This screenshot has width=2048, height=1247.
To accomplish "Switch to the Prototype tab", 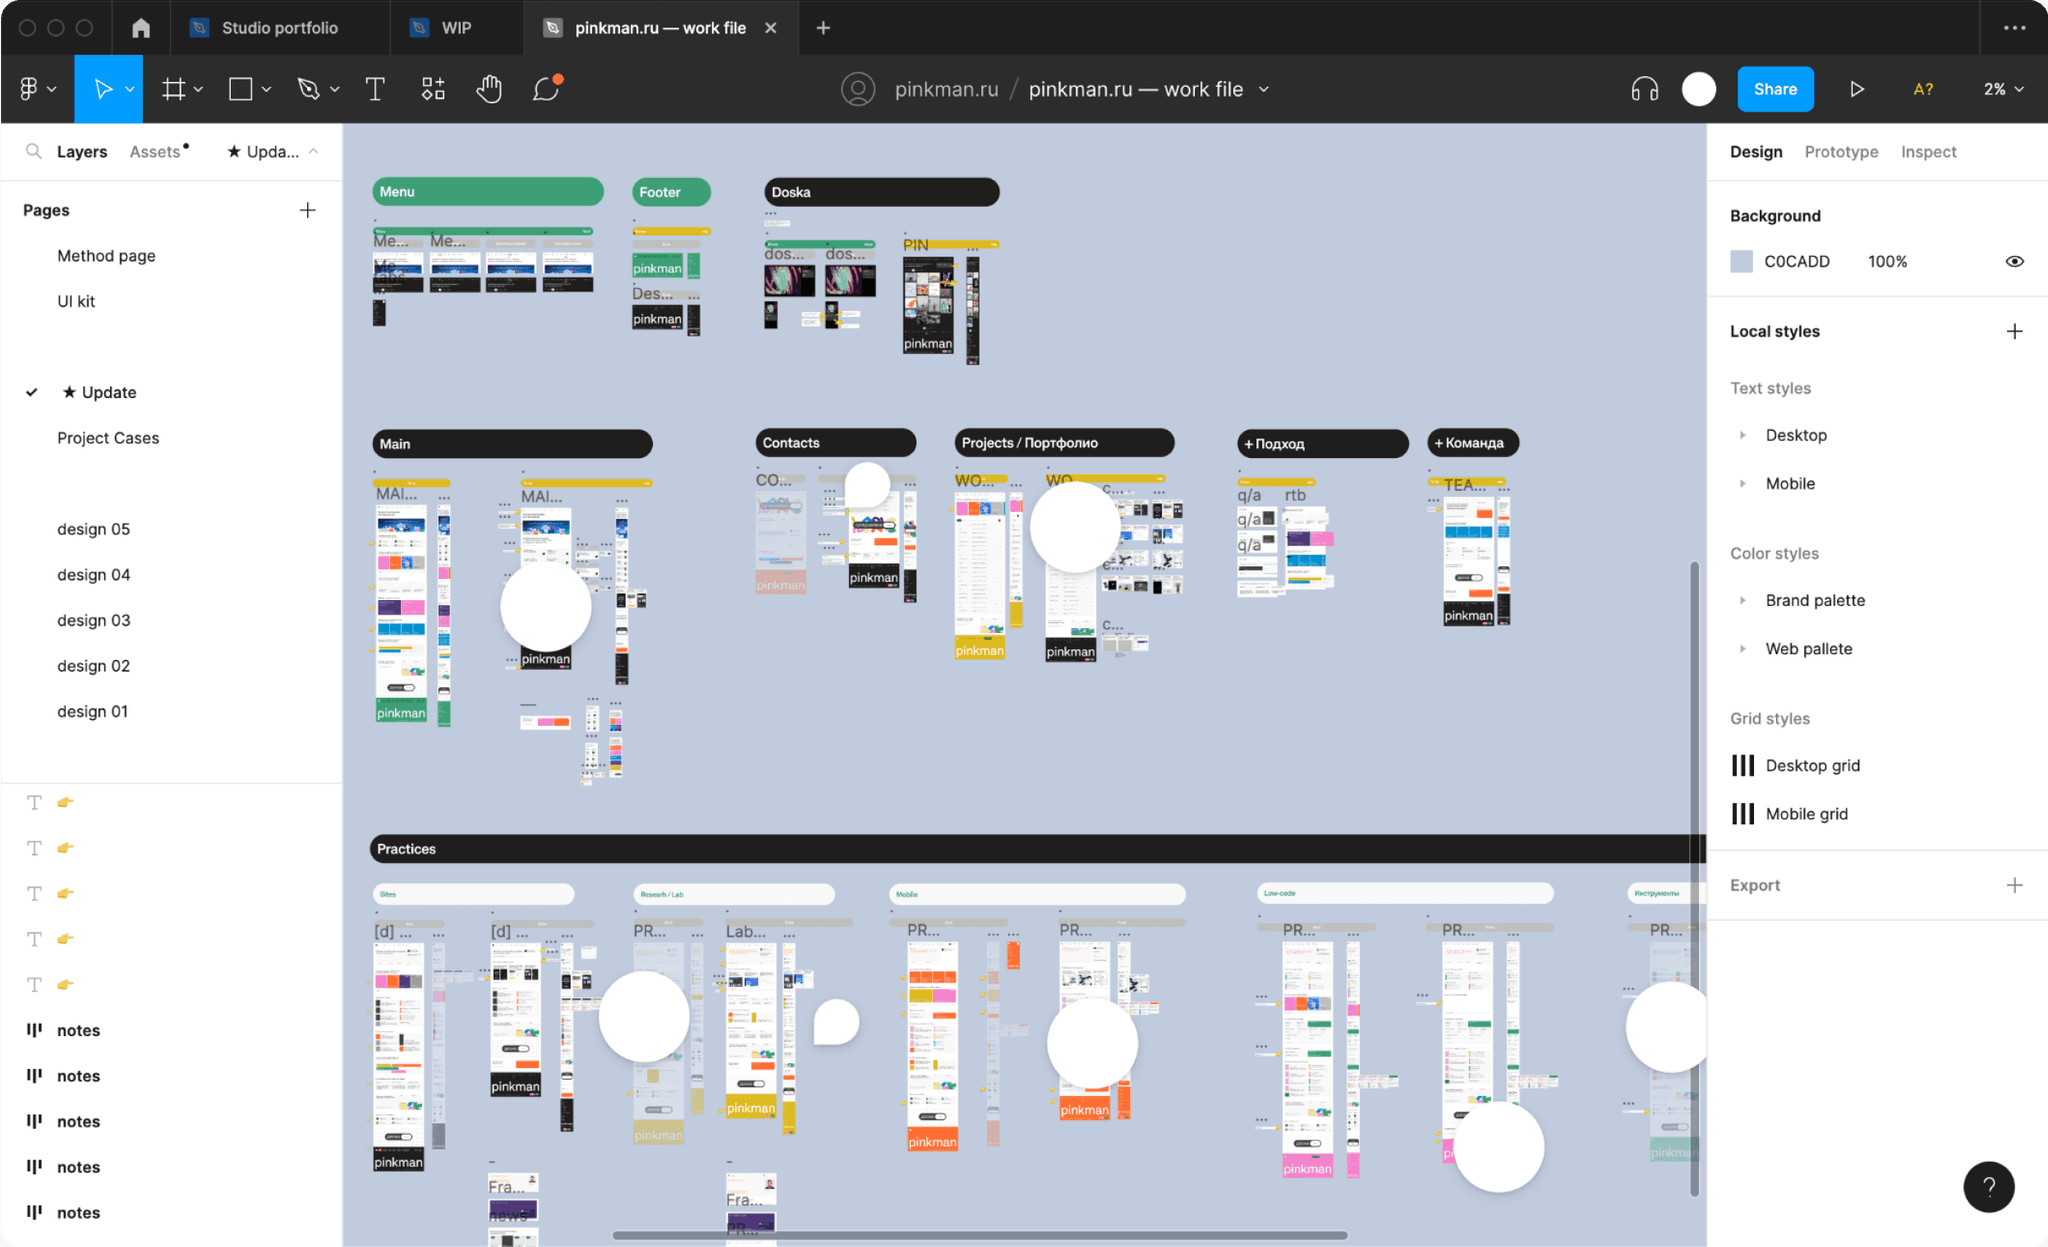I will coord(1841,151).
